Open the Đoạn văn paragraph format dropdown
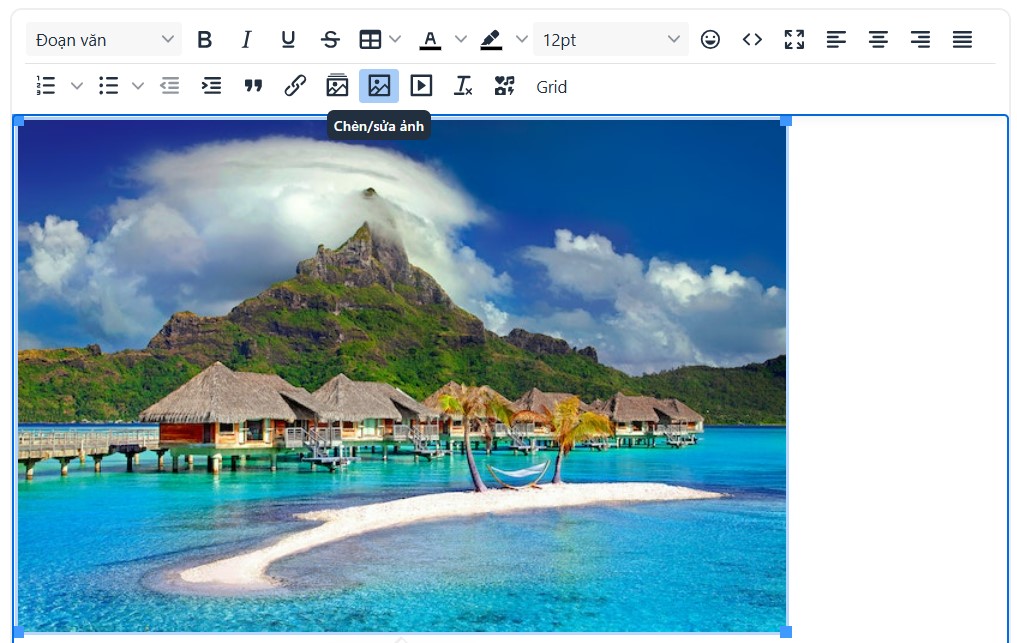The image size is (1017, 643). tap(104, 40)
